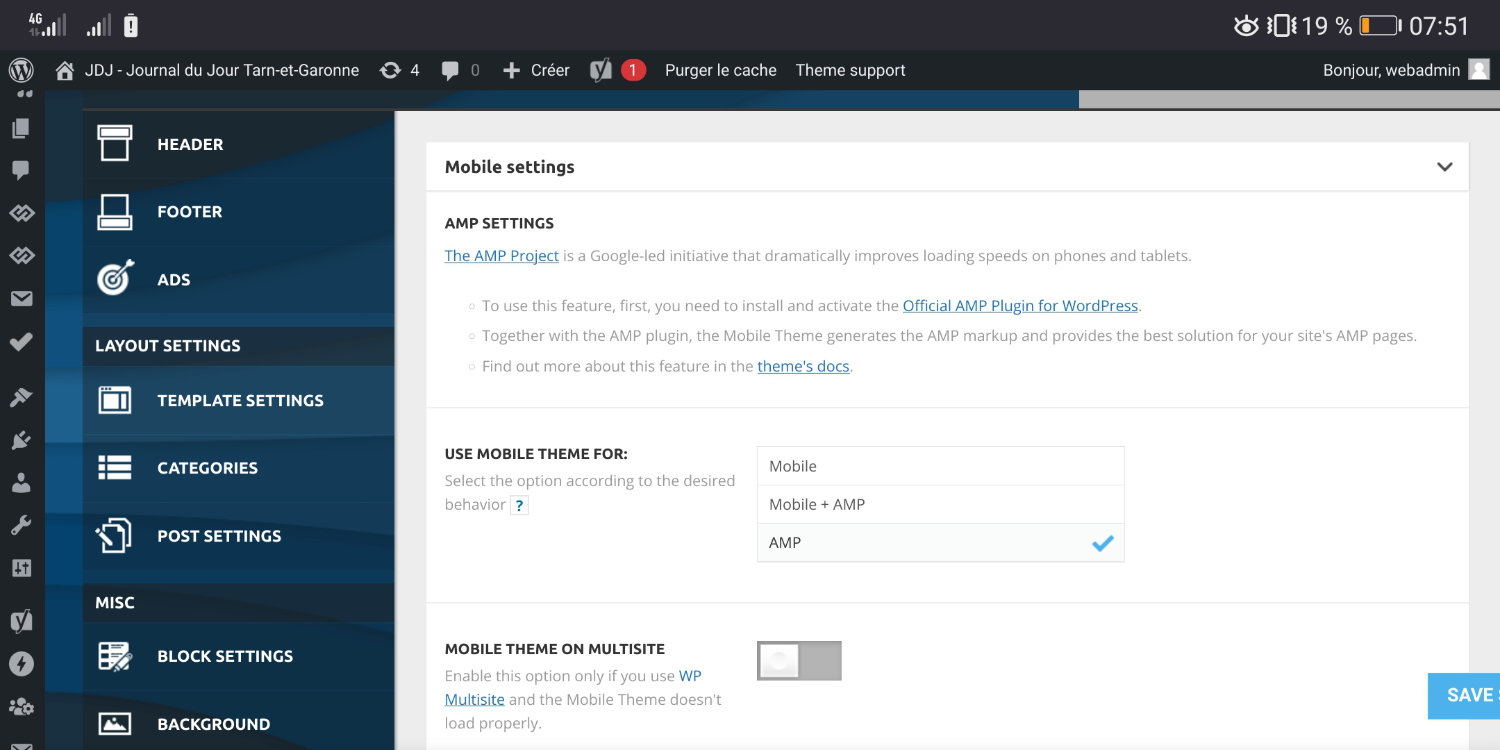
Task: Open the checkmark icon in admin sidebar
Action: [x=21, y=342]
